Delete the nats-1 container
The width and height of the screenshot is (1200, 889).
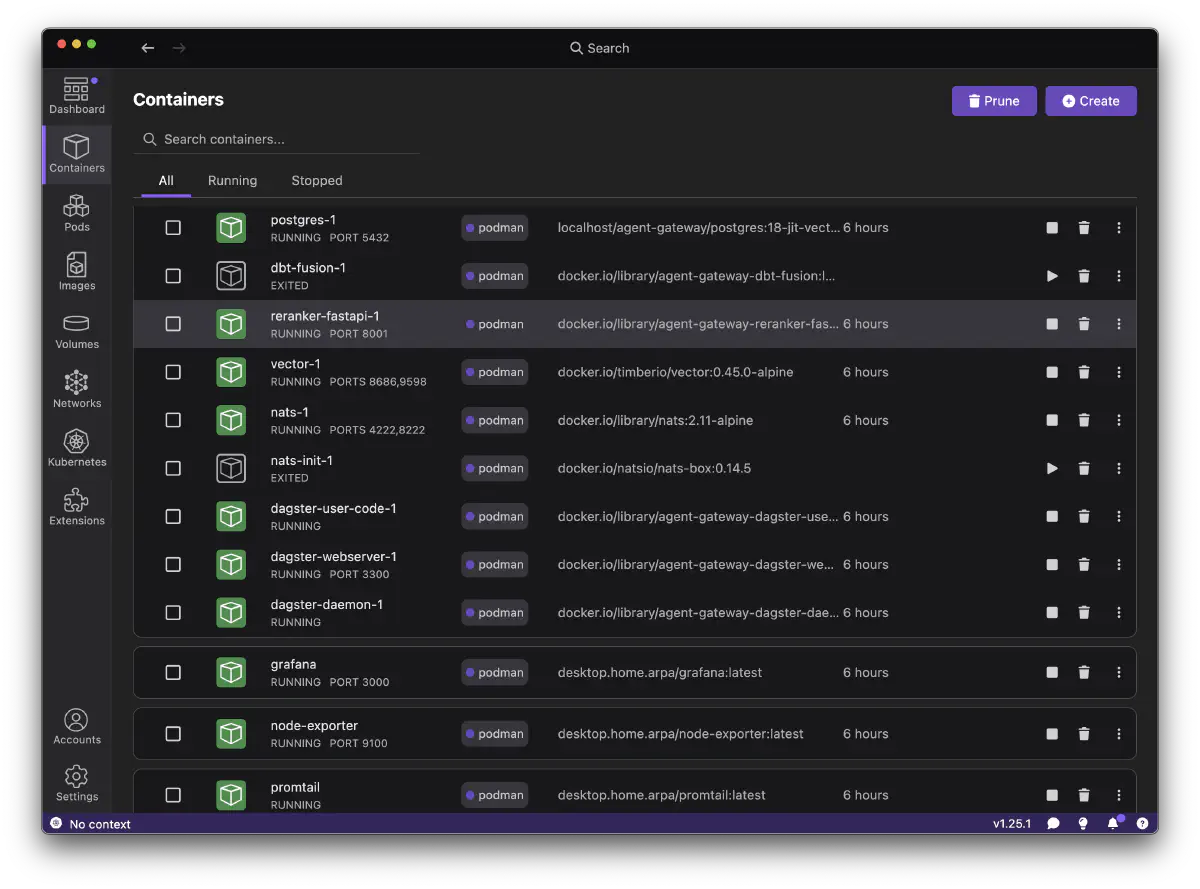tap(1084, 420)
